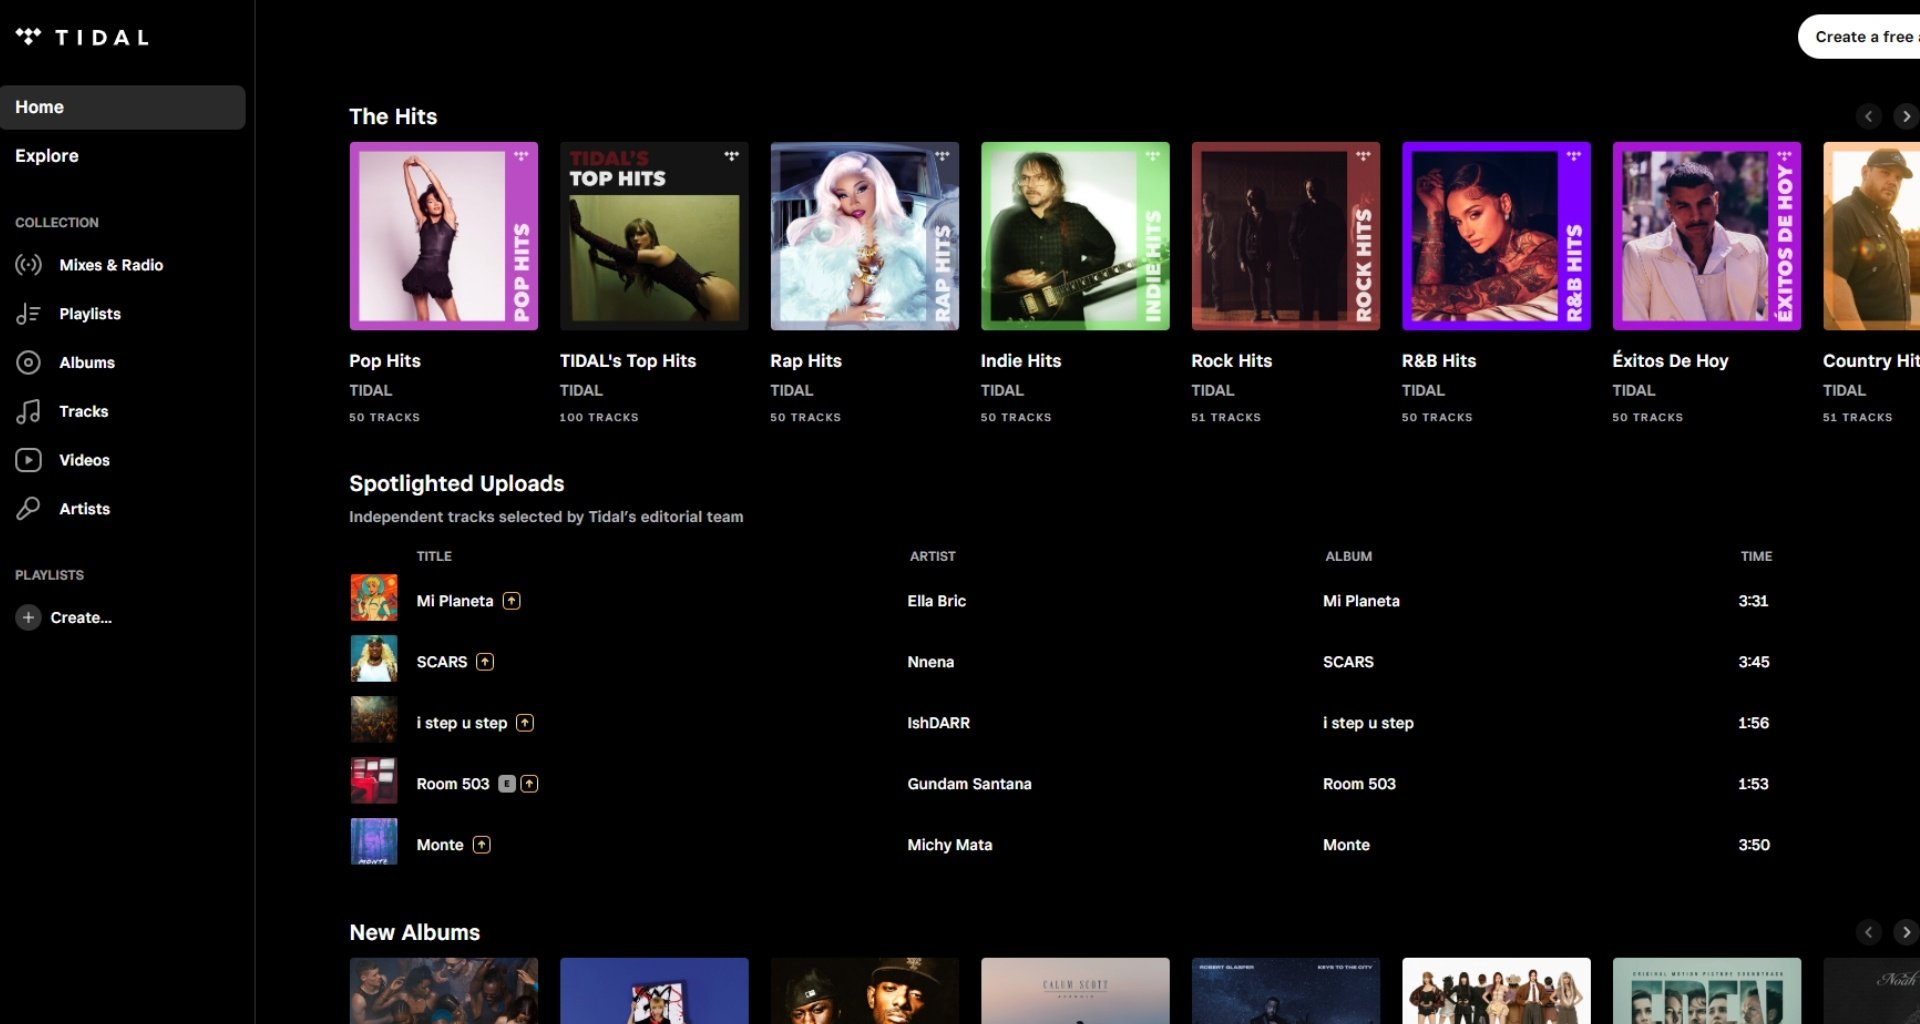
Task: Show next New Albums page
Action: pos(1905,933)
